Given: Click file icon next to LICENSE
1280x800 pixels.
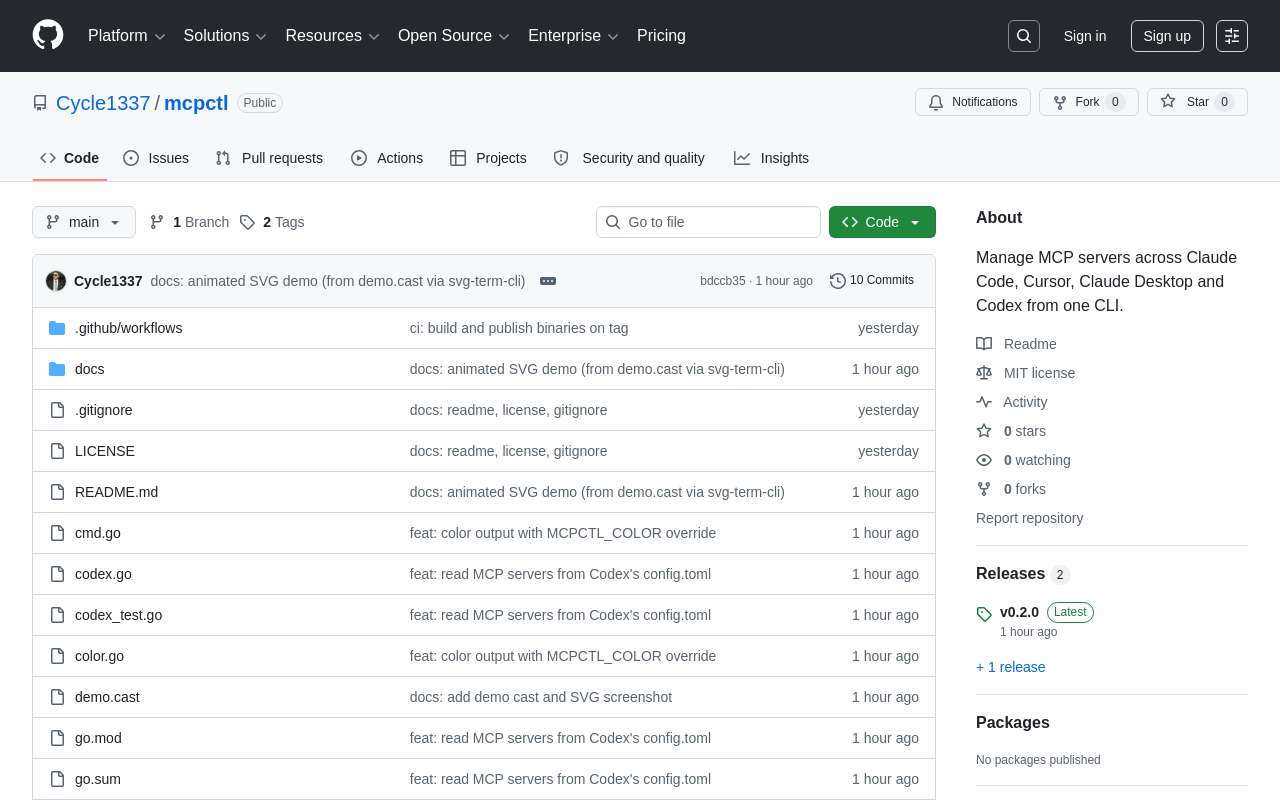Looking at the screenshot, I should (x=57, y=451).
